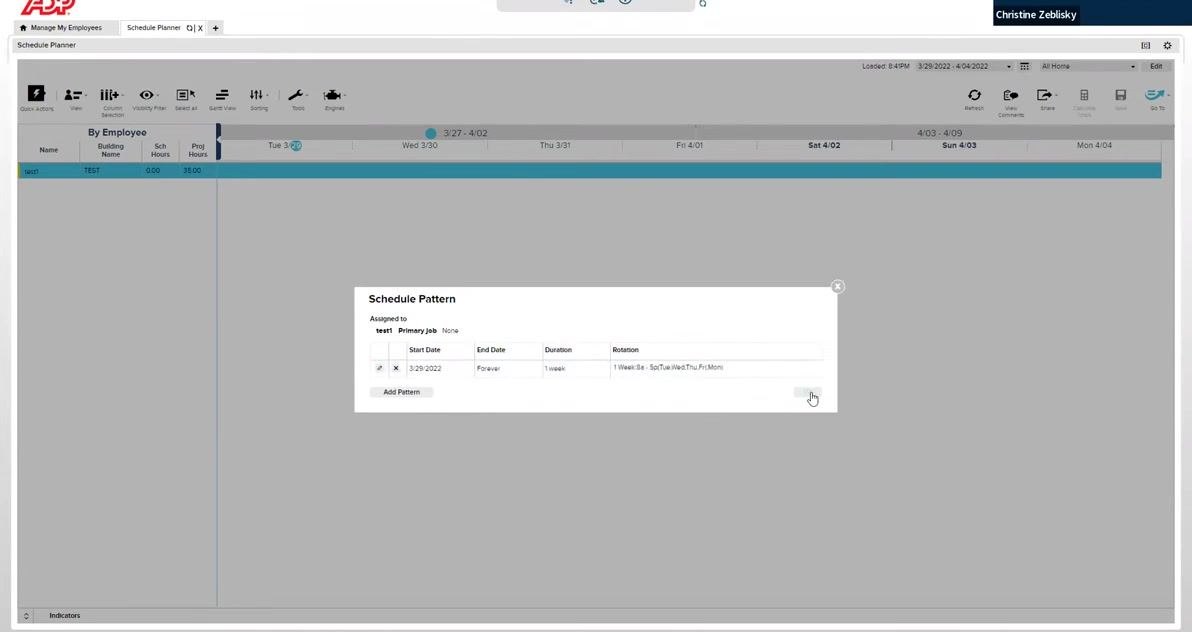Click the Sun 4/03 day header
This screenshot has width=1192, height=632.
pos(959,145)
